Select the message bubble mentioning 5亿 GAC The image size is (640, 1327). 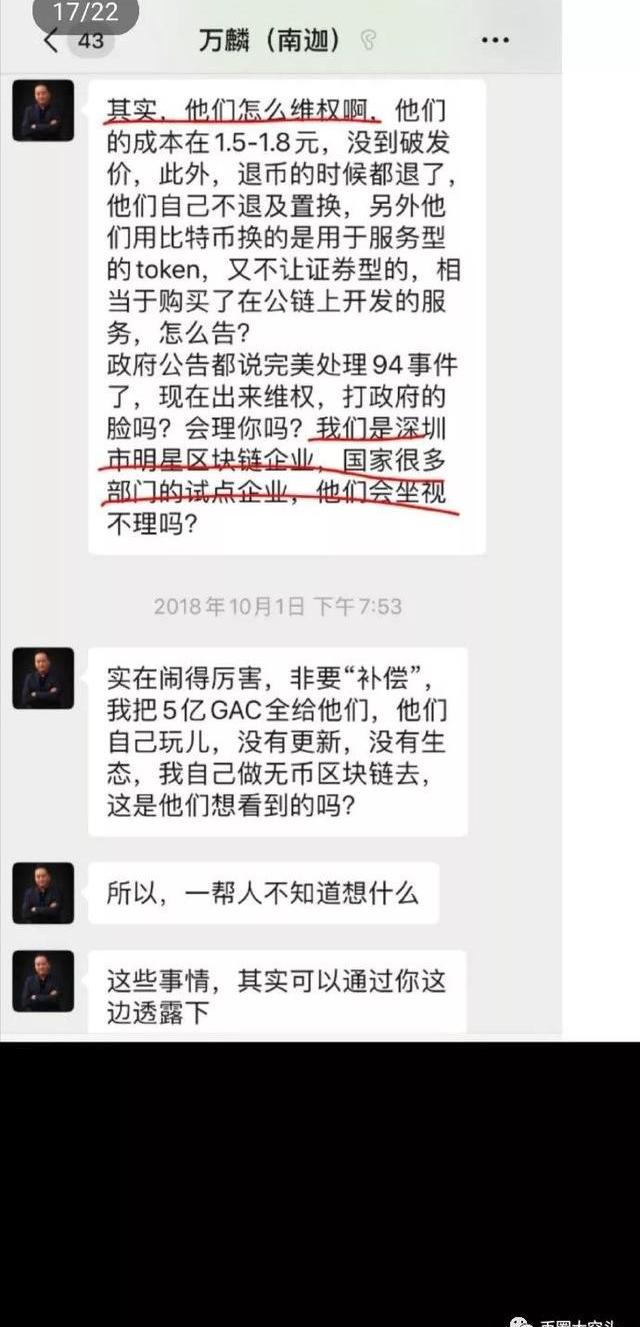coord(278,742)
